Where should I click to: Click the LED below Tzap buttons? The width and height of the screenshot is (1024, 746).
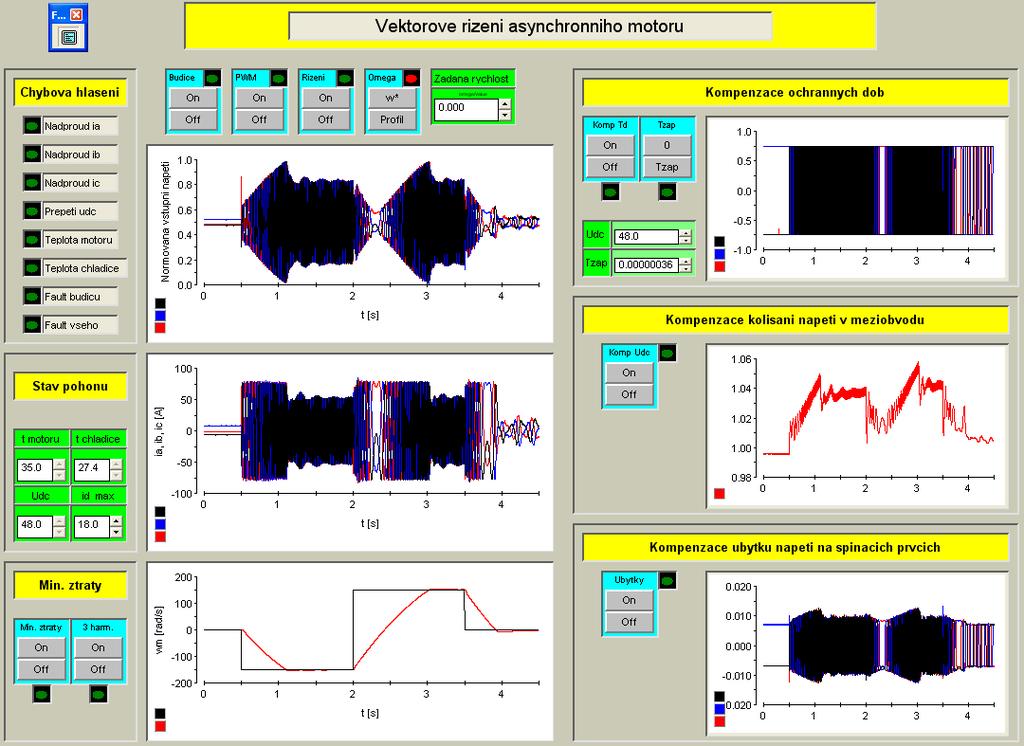point(667,192)
